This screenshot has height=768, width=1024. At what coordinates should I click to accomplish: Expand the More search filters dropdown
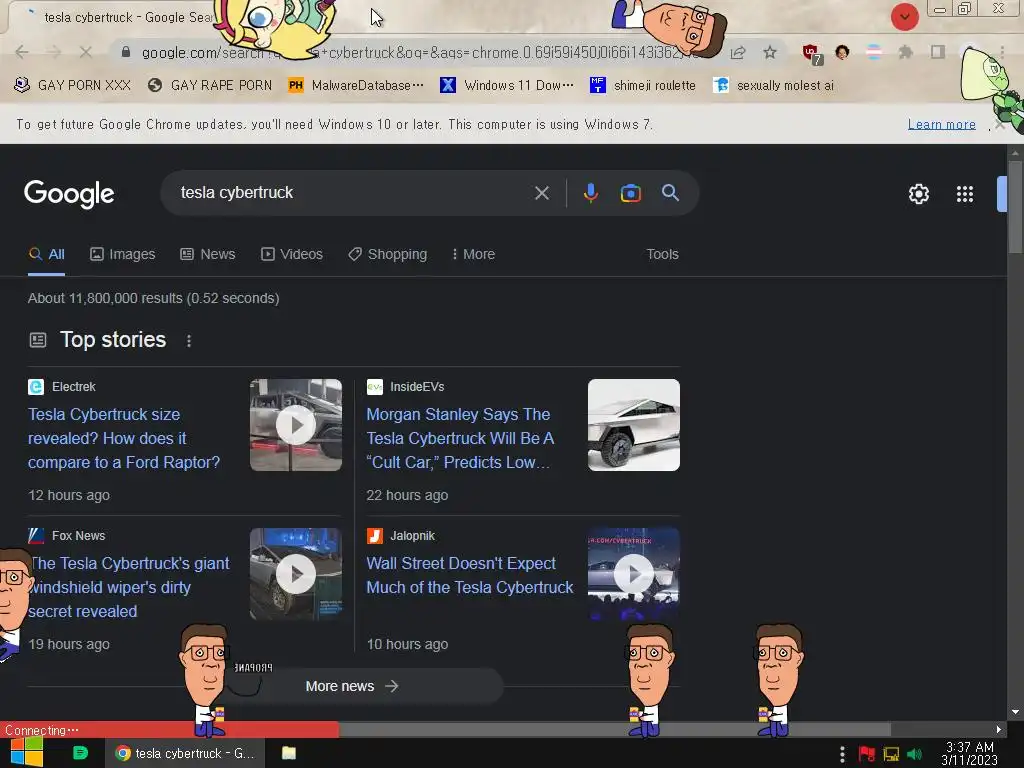click(x=473, y=254)
